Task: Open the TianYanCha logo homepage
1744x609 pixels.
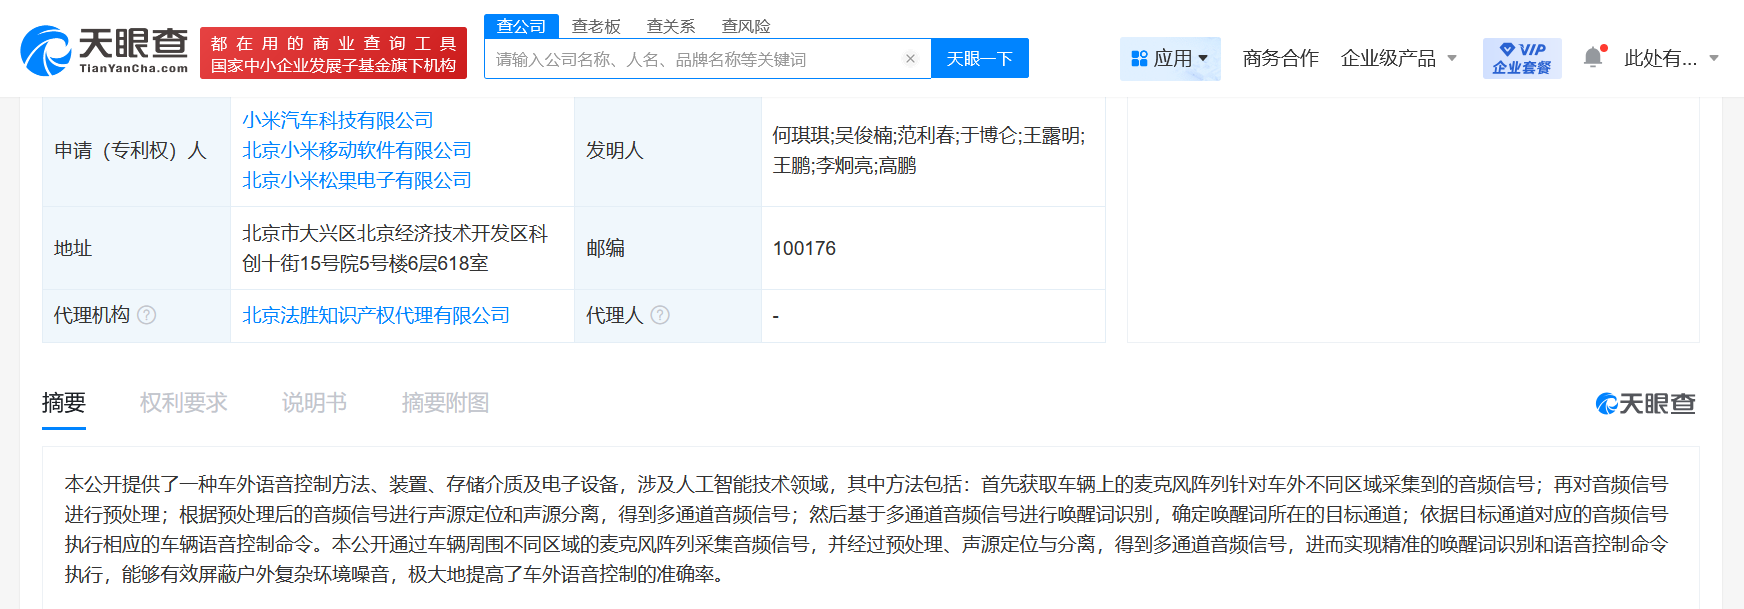Action: coord(104,51)
